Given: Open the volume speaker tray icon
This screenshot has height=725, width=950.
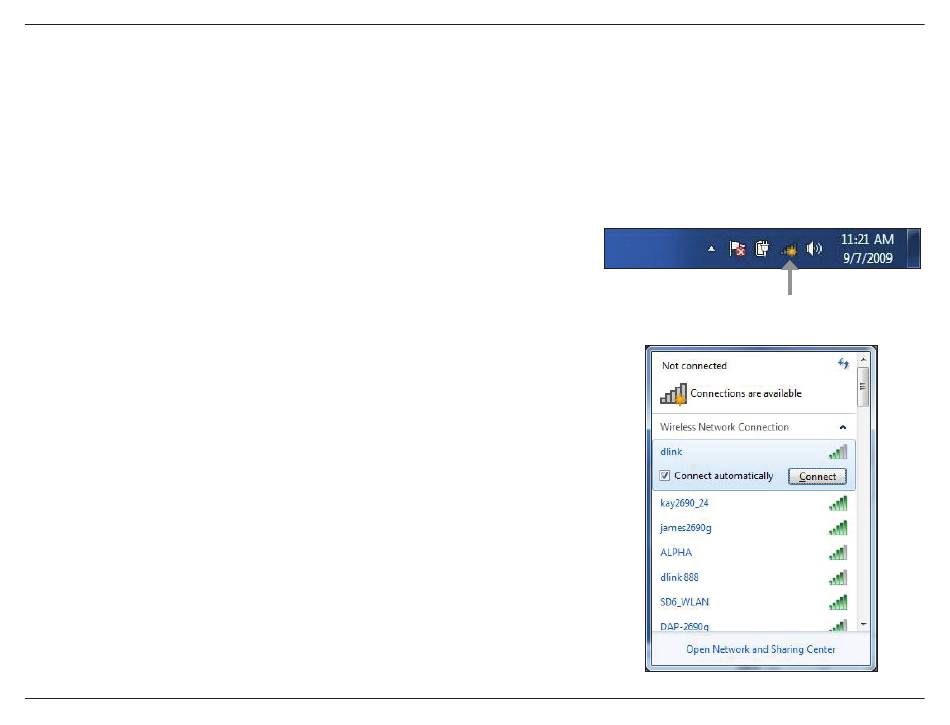Looking at the screenshot, I should 814,249.
